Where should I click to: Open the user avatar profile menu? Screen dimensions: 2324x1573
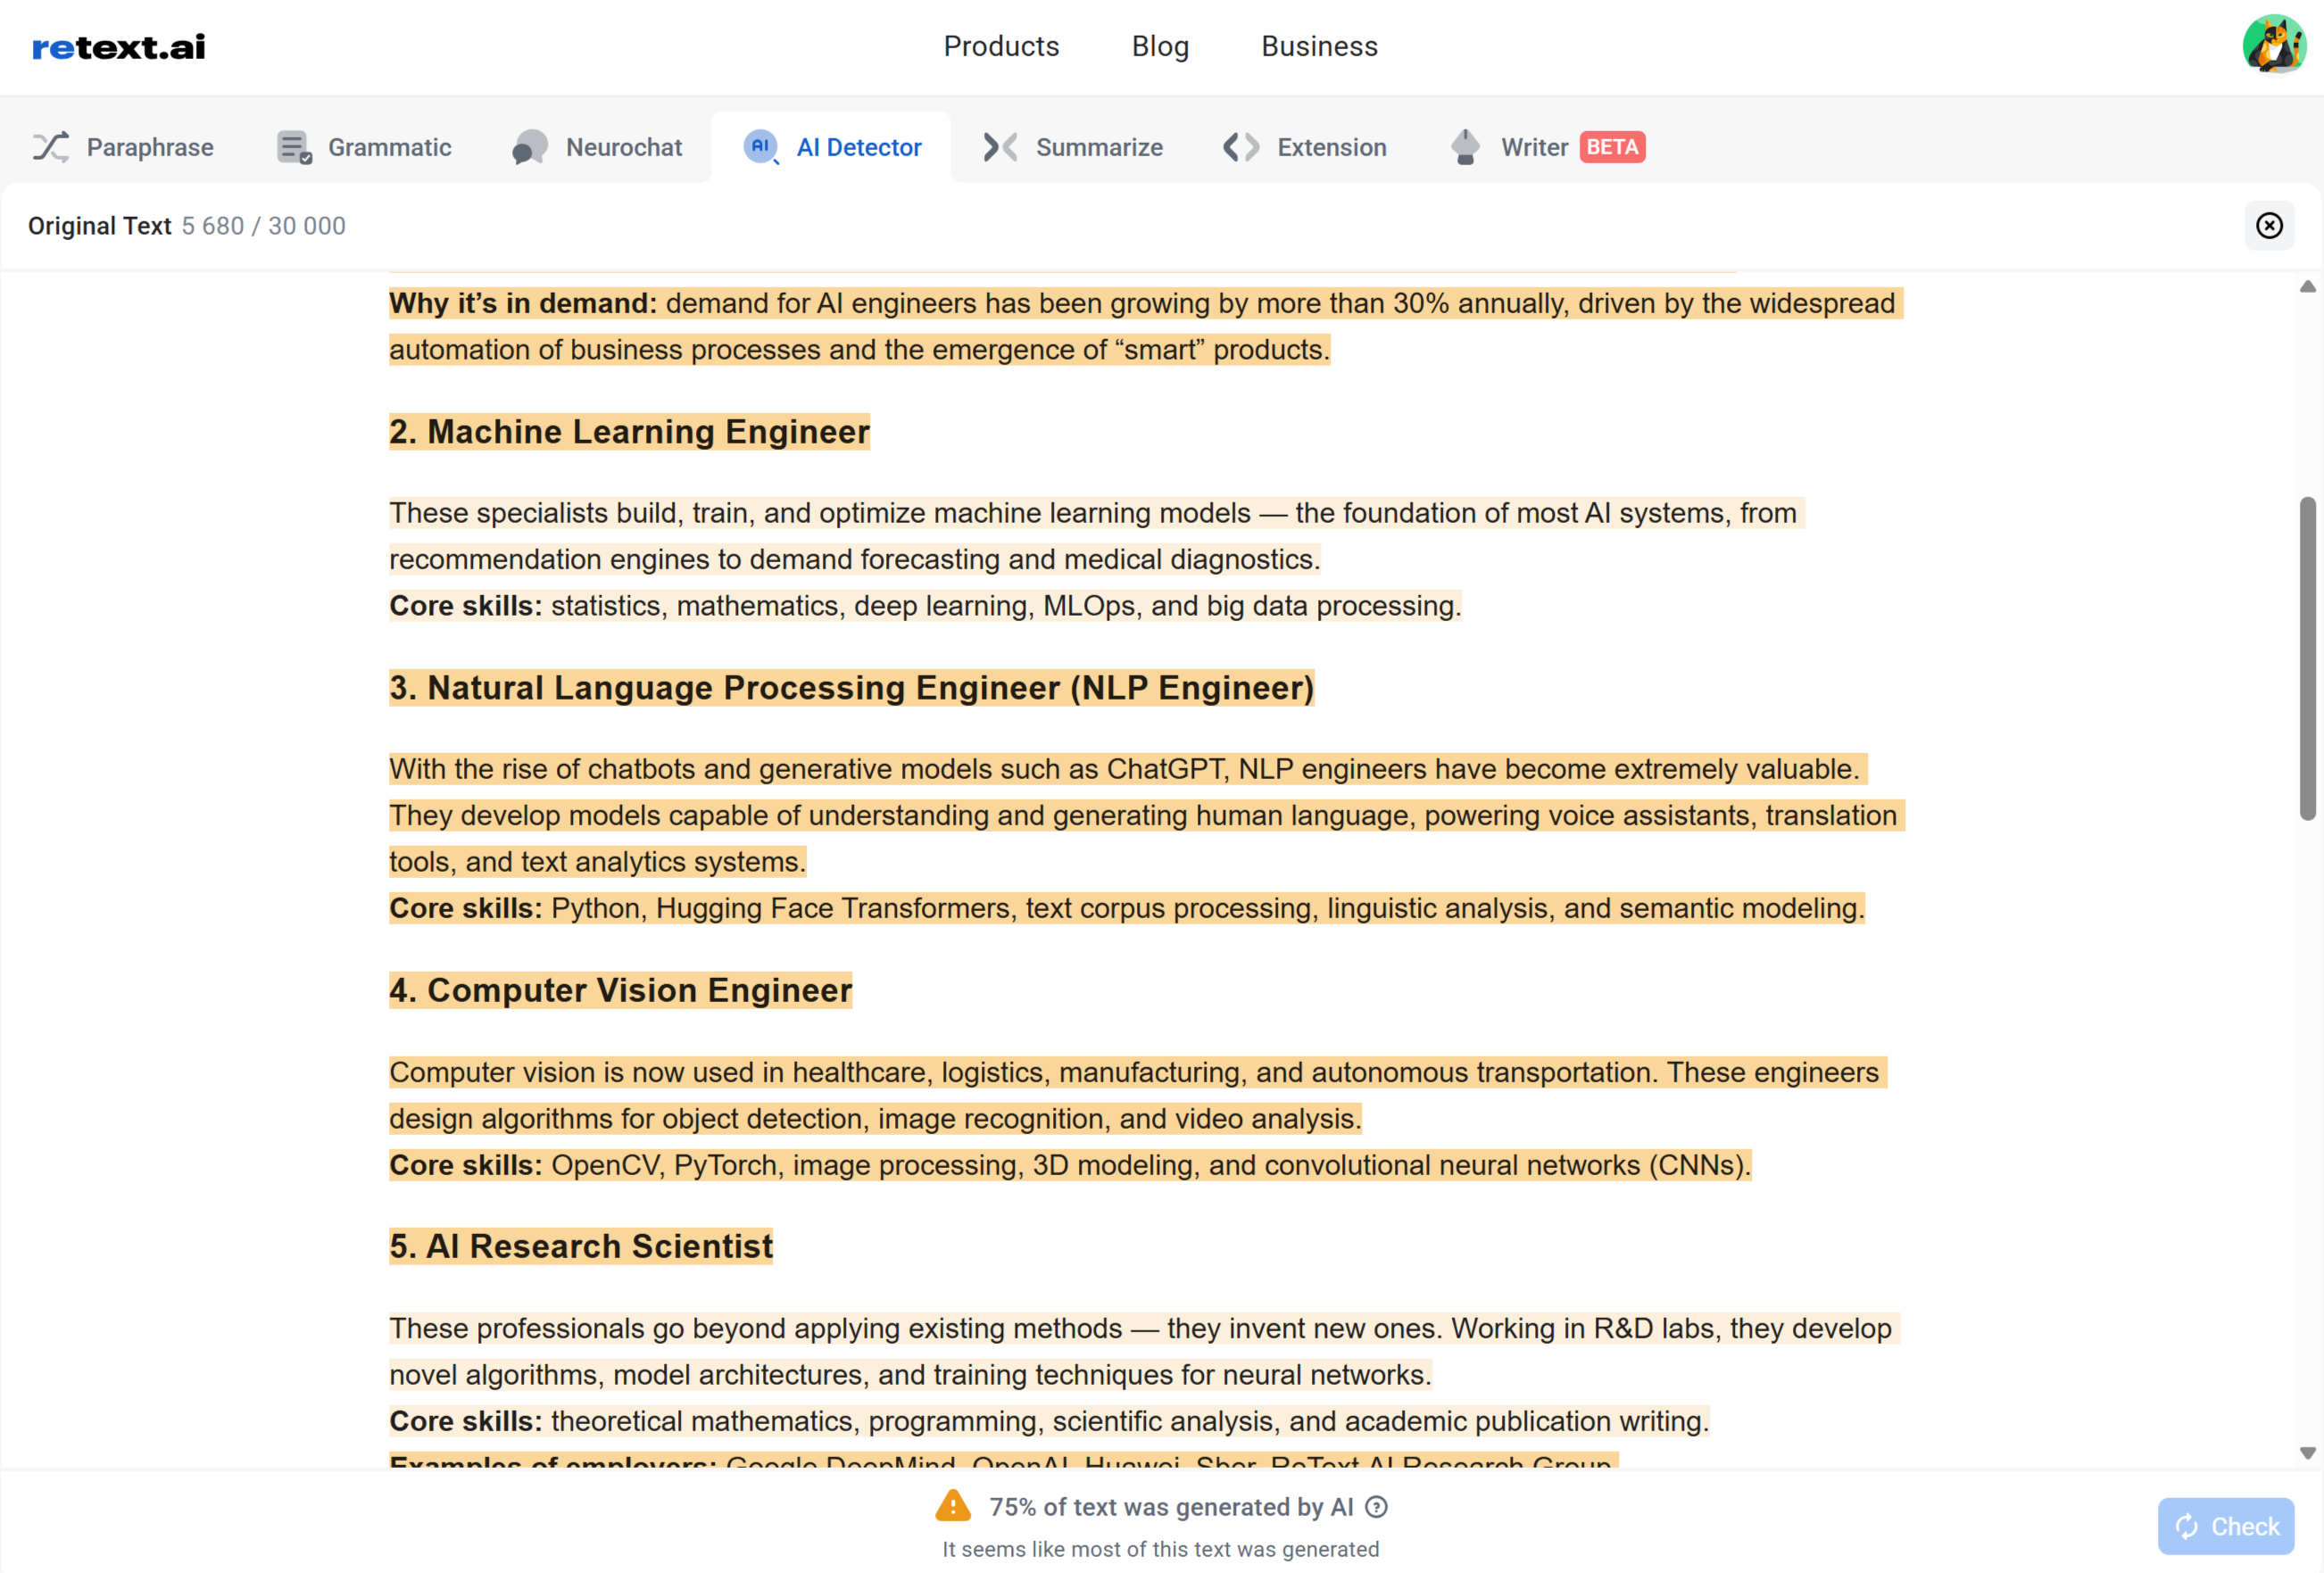[2273, 44]
